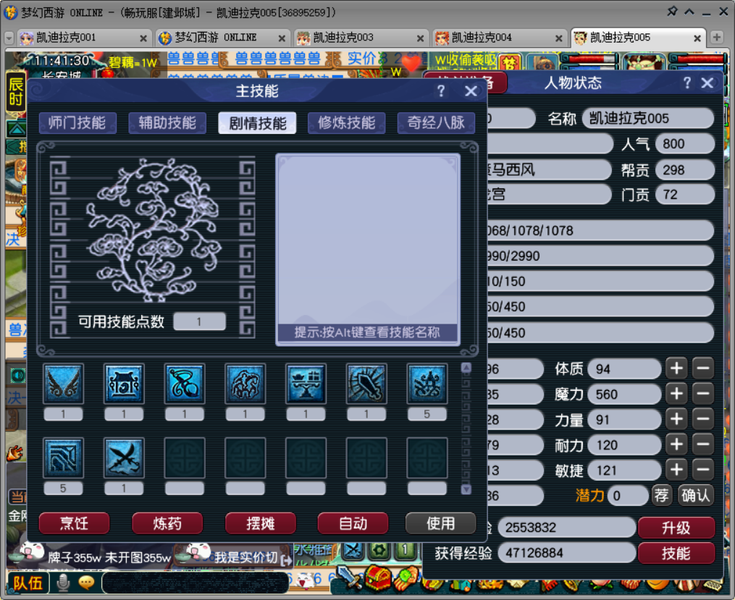Switch to the 凯迪拉克004 client tab
Screen dimensions: 735x600
click(x=499, y=38)
